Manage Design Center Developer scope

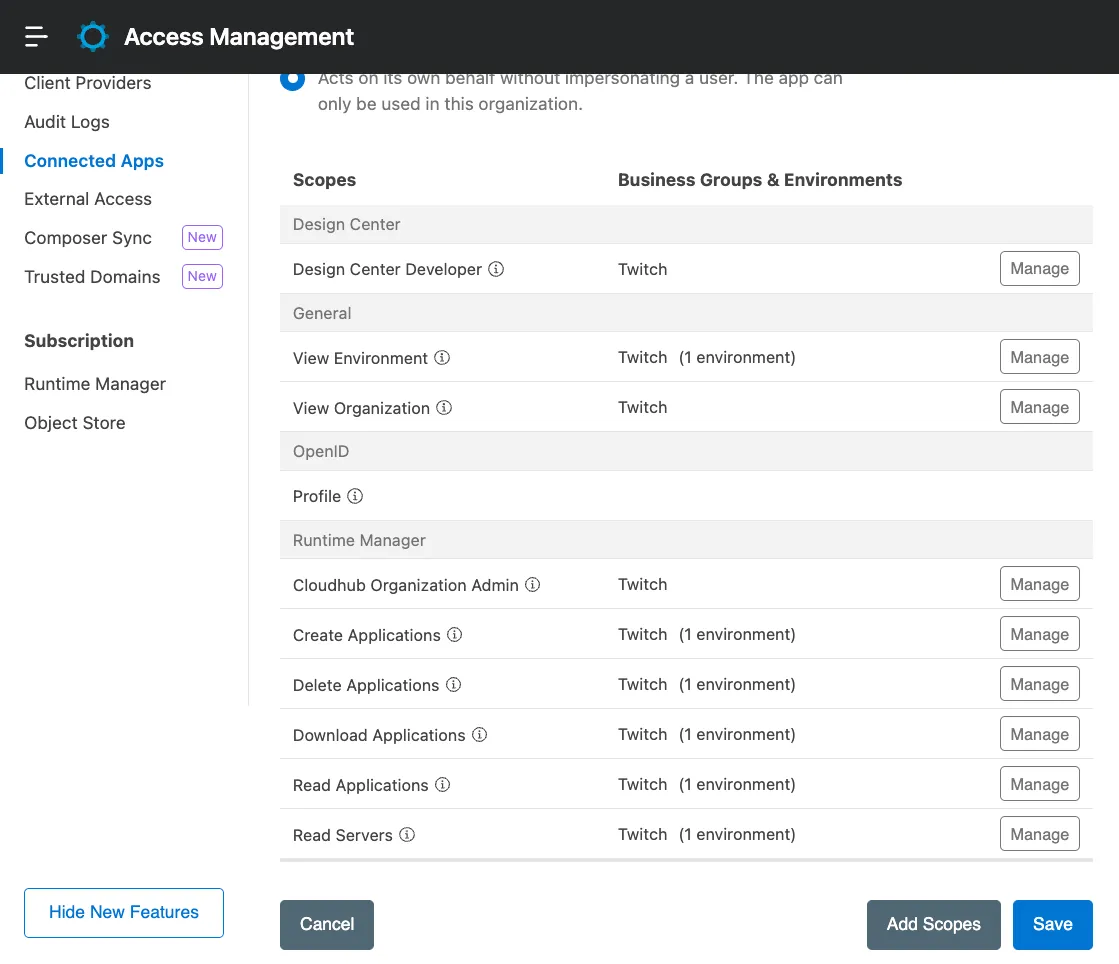tap(1039, 268)
